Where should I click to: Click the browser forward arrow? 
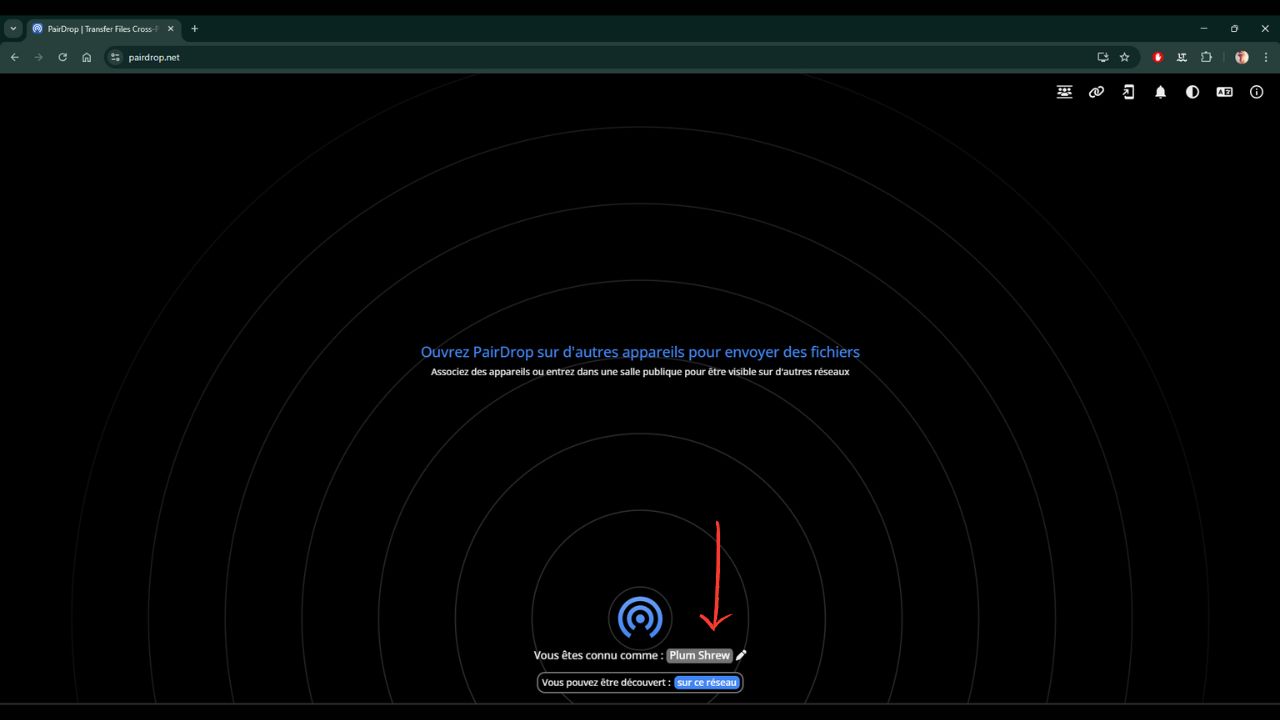tap(39, 57)
